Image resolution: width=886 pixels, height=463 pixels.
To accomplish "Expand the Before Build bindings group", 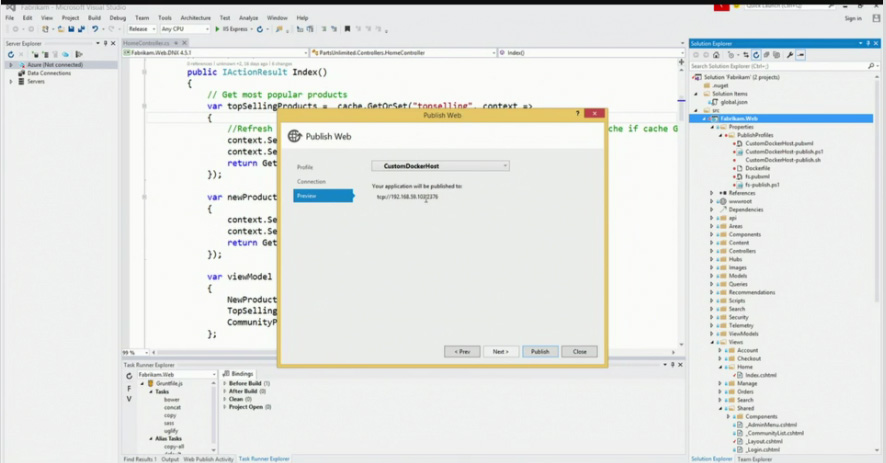I will (224, 383).
